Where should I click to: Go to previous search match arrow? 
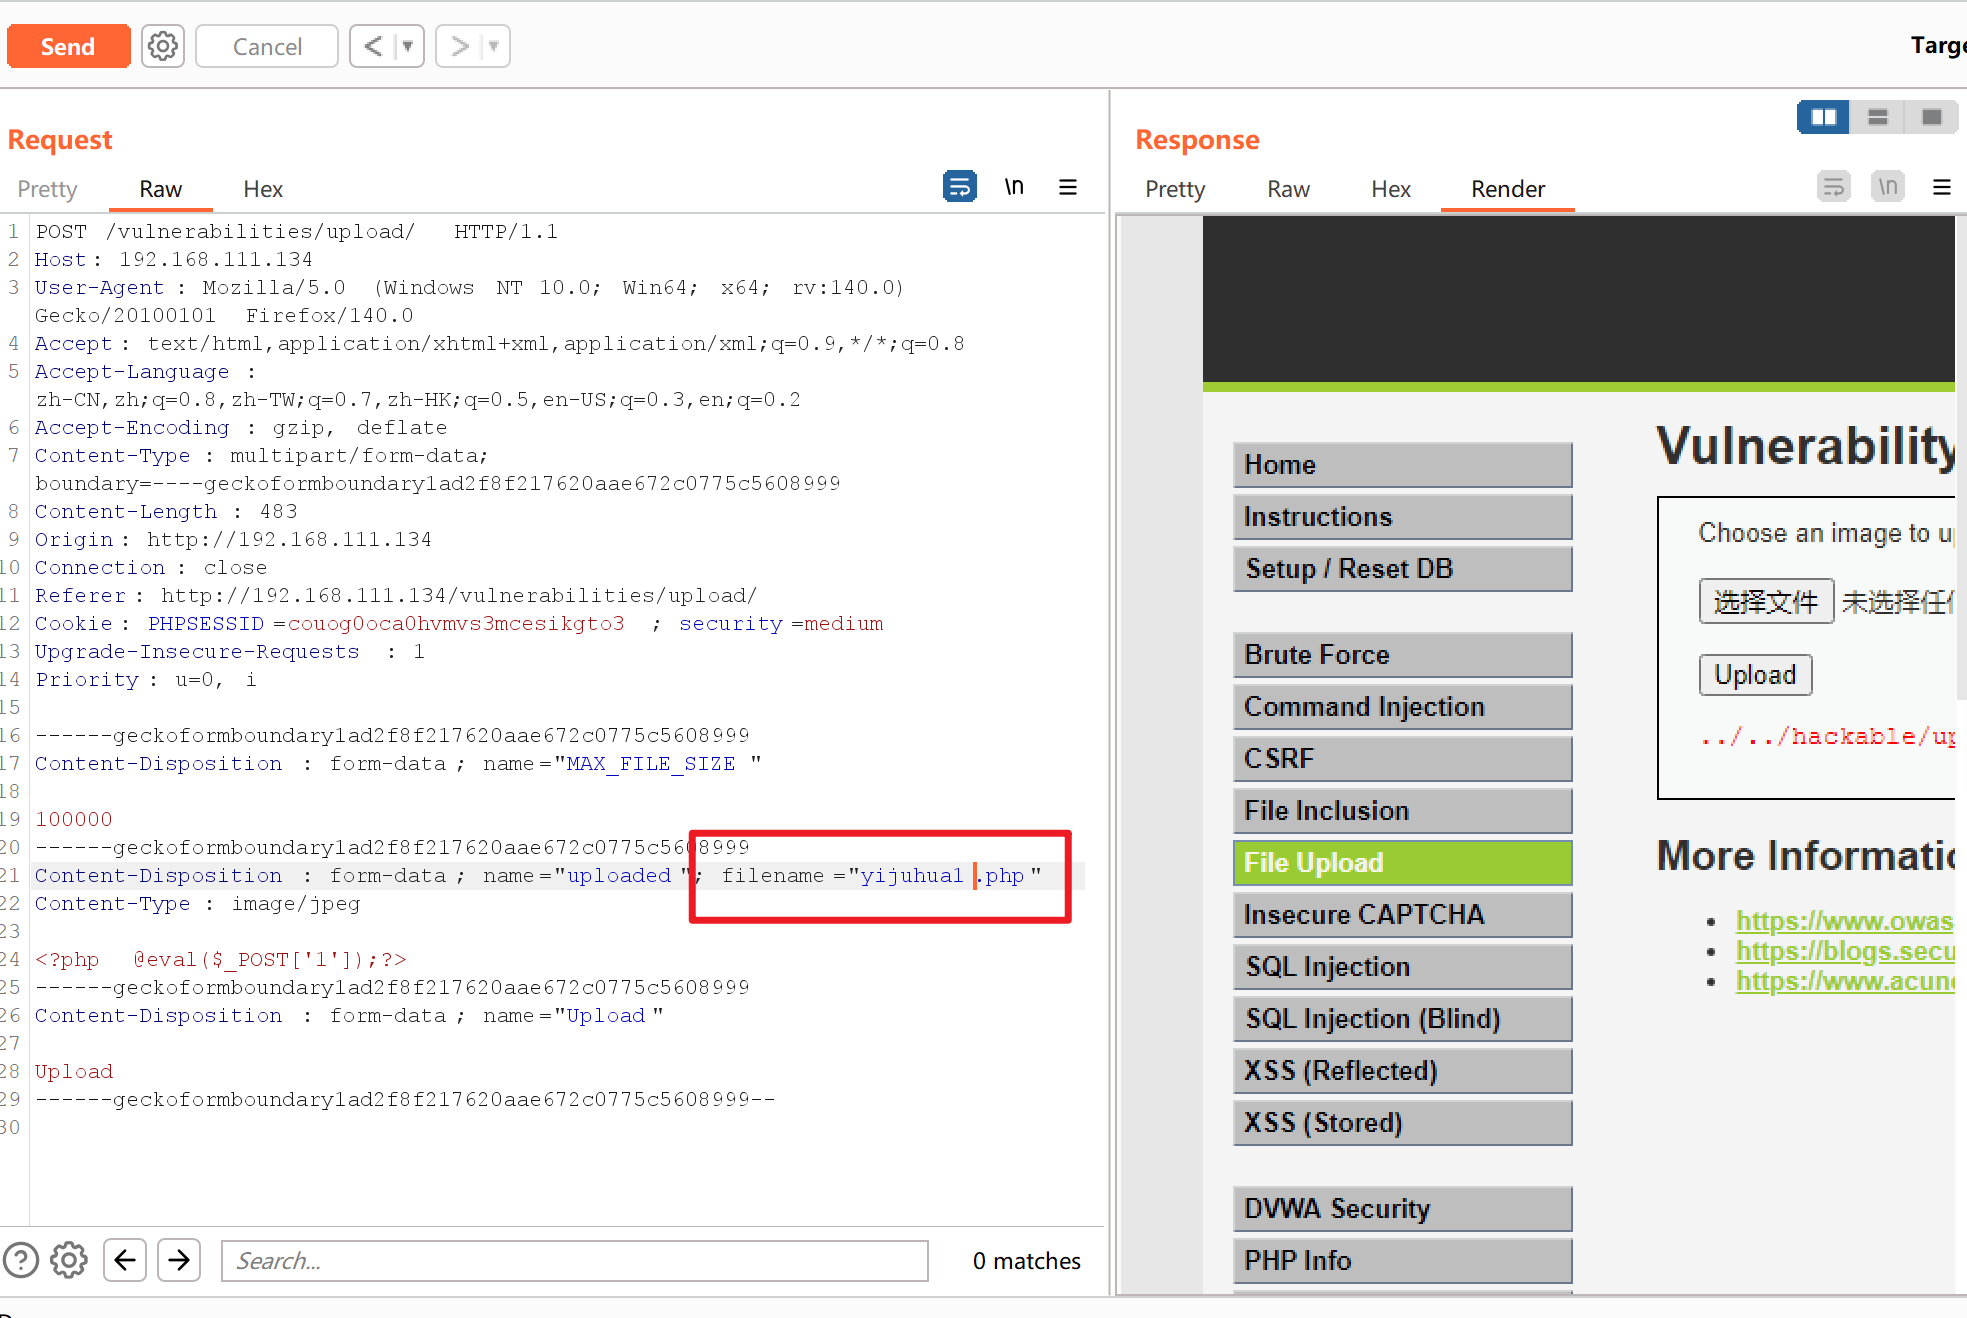(x=125, y=1260)
